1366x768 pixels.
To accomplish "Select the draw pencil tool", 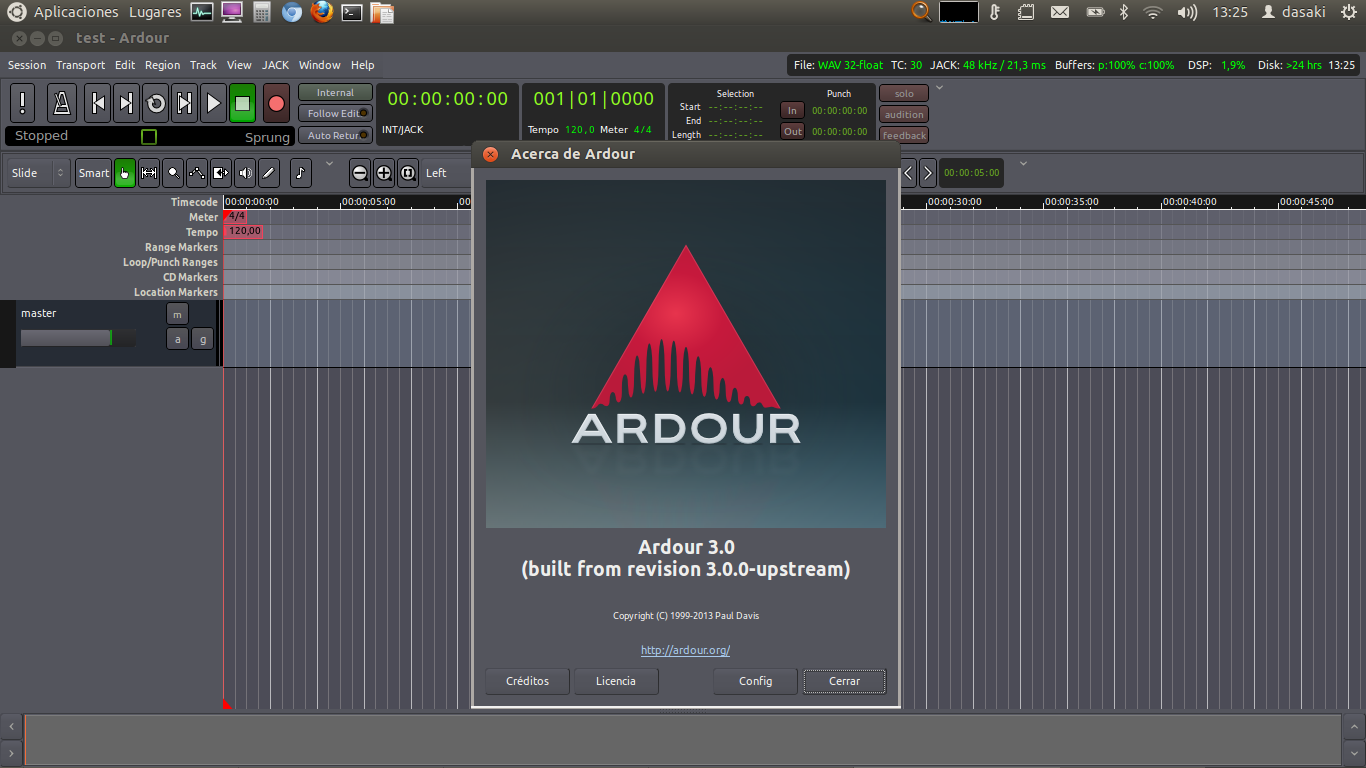I will pyautogui.click(x=269, y=173).
